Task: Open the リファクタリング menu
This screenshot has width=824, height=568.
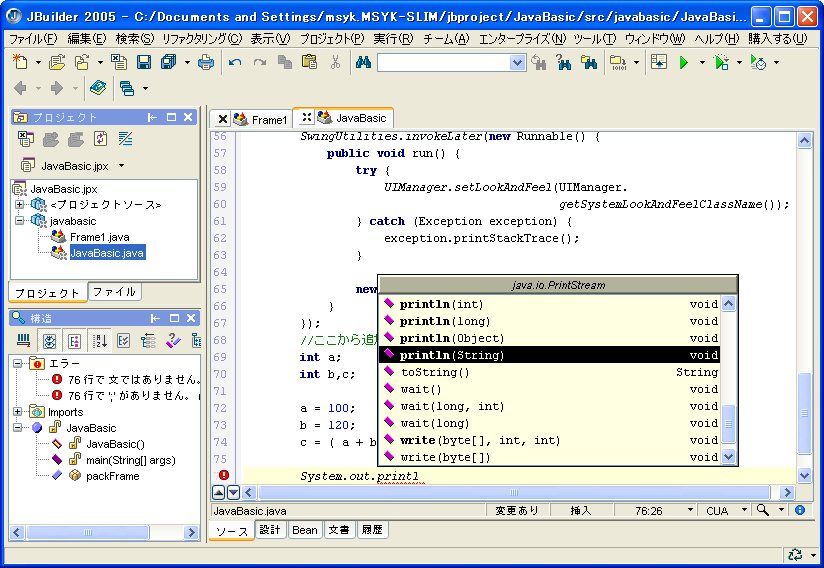Action: pos(201,39)
